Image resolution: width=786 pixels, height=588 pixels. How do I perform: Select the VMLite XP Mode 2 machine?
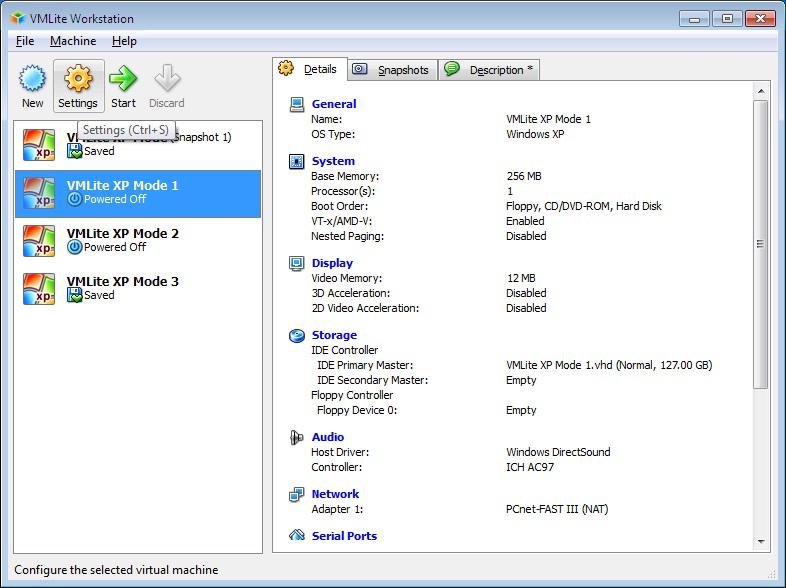pyautogui.click(x=138, y=241)
